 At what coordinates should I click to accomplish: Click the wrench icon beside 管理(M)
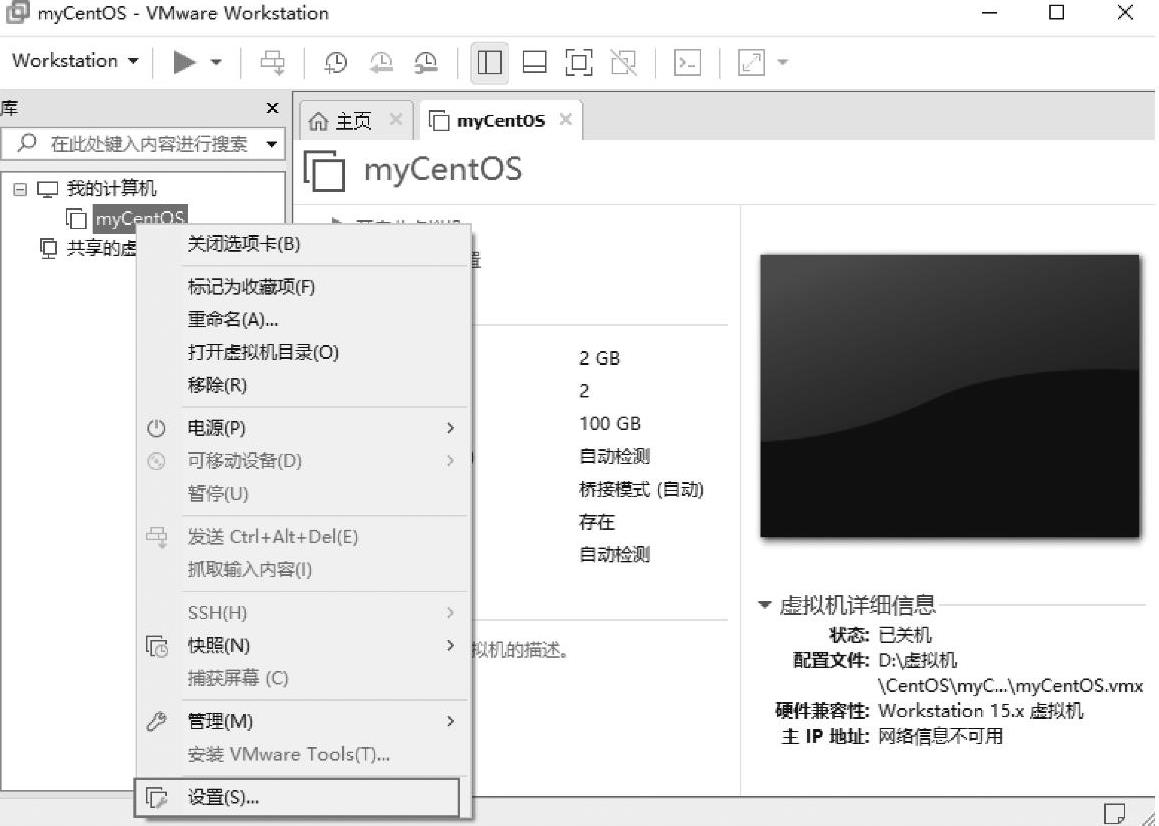(157, 722)
